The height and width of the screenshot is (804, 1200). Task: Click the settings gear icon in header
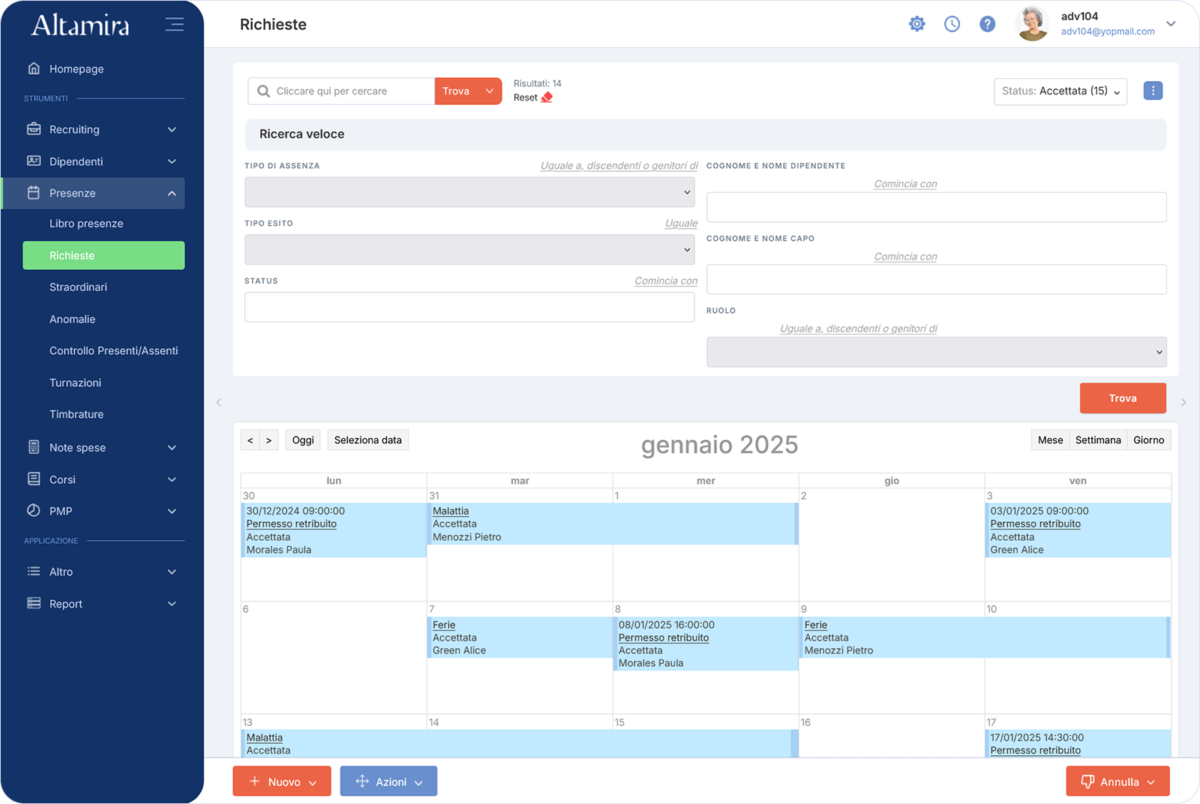click(x=917, y=24)
